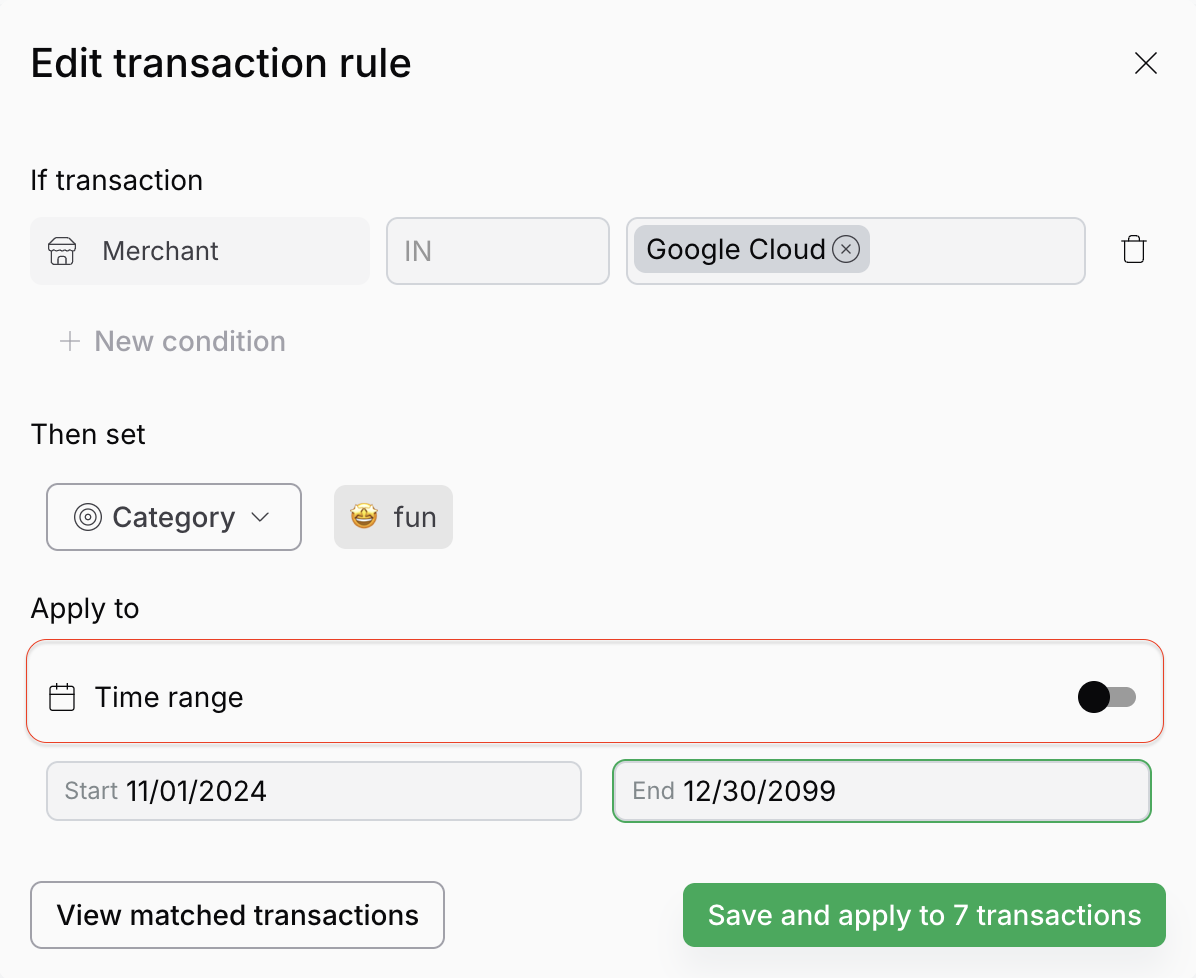Expand the Category dropdown chevron
The image size is (1196, 978).
pyautogui.click(x=260, y=517)
